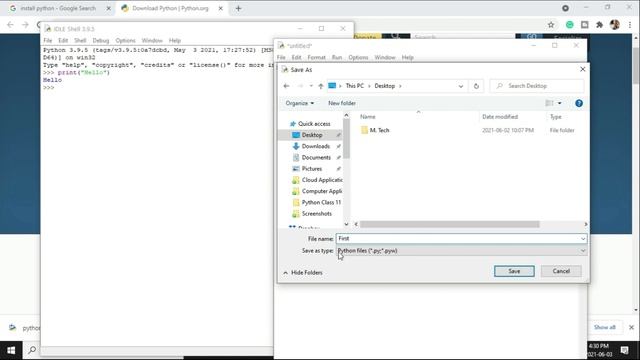This screenshot has width=640, height=360.
Task: Select the M. Tech folder in file list
Action: pos(375,130)
